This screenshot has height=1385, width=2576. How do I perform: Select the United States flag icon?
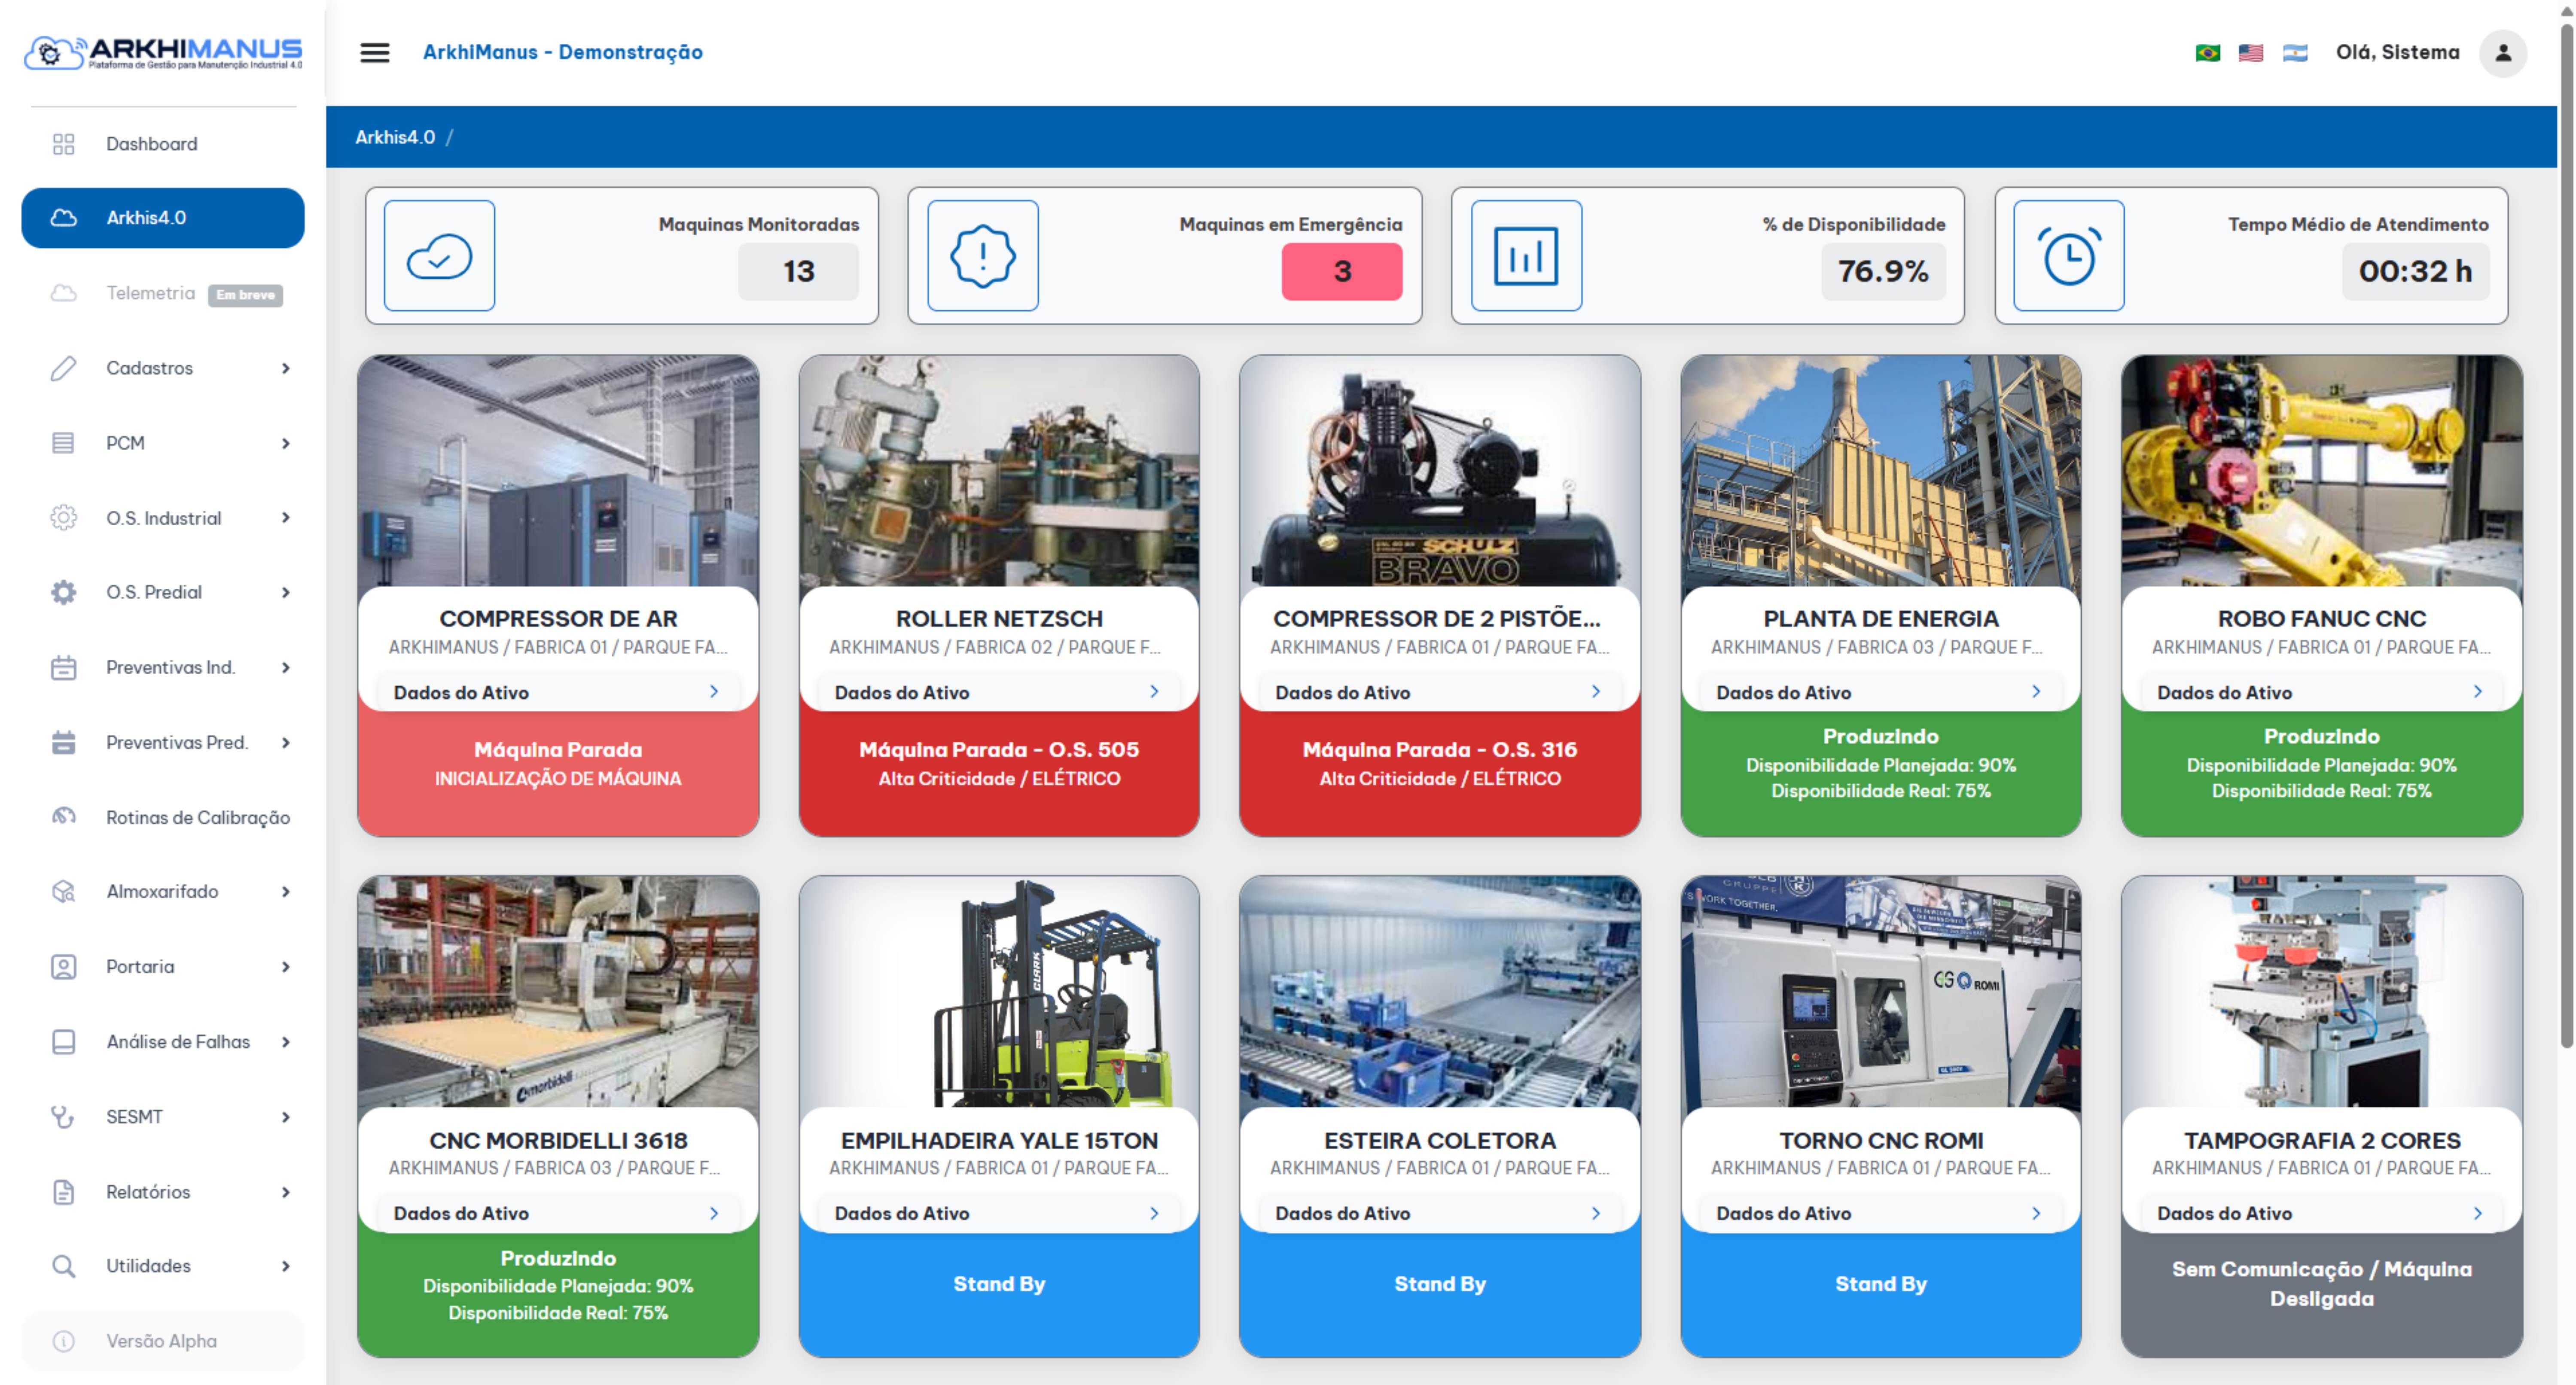(x=2250, y=53)
